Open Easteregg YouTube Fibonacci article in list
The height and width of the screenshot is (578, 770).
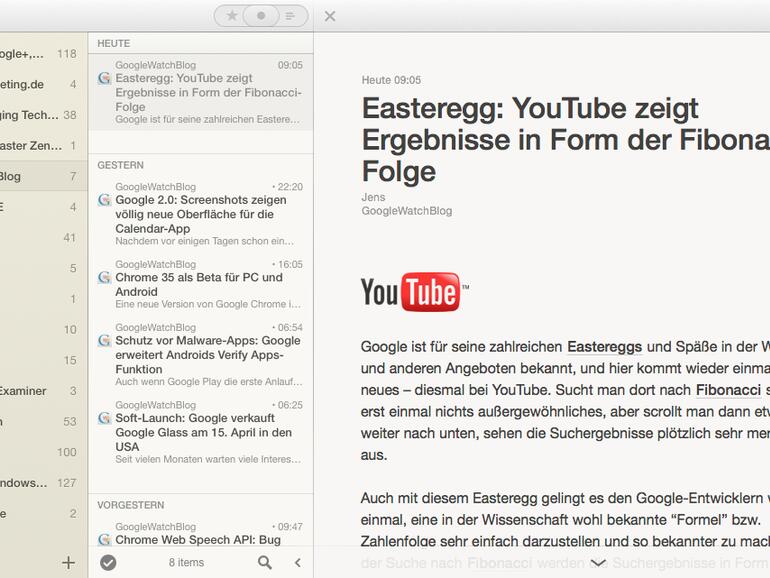pos(201,92)
